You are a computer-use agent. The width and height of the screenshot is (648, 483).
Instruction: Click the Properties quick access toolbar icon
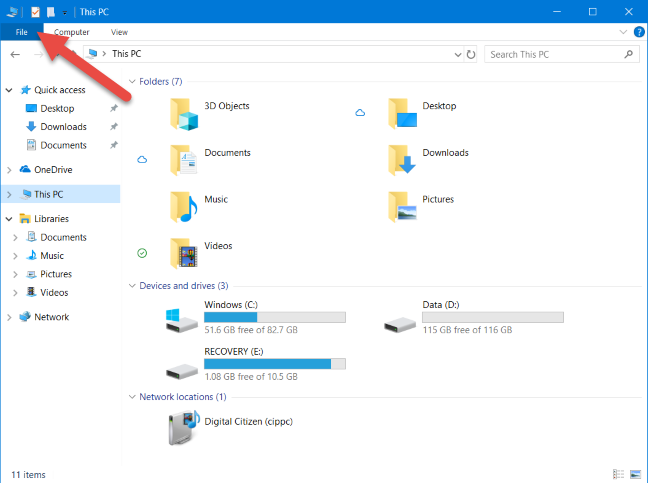[x=36, y=12]
